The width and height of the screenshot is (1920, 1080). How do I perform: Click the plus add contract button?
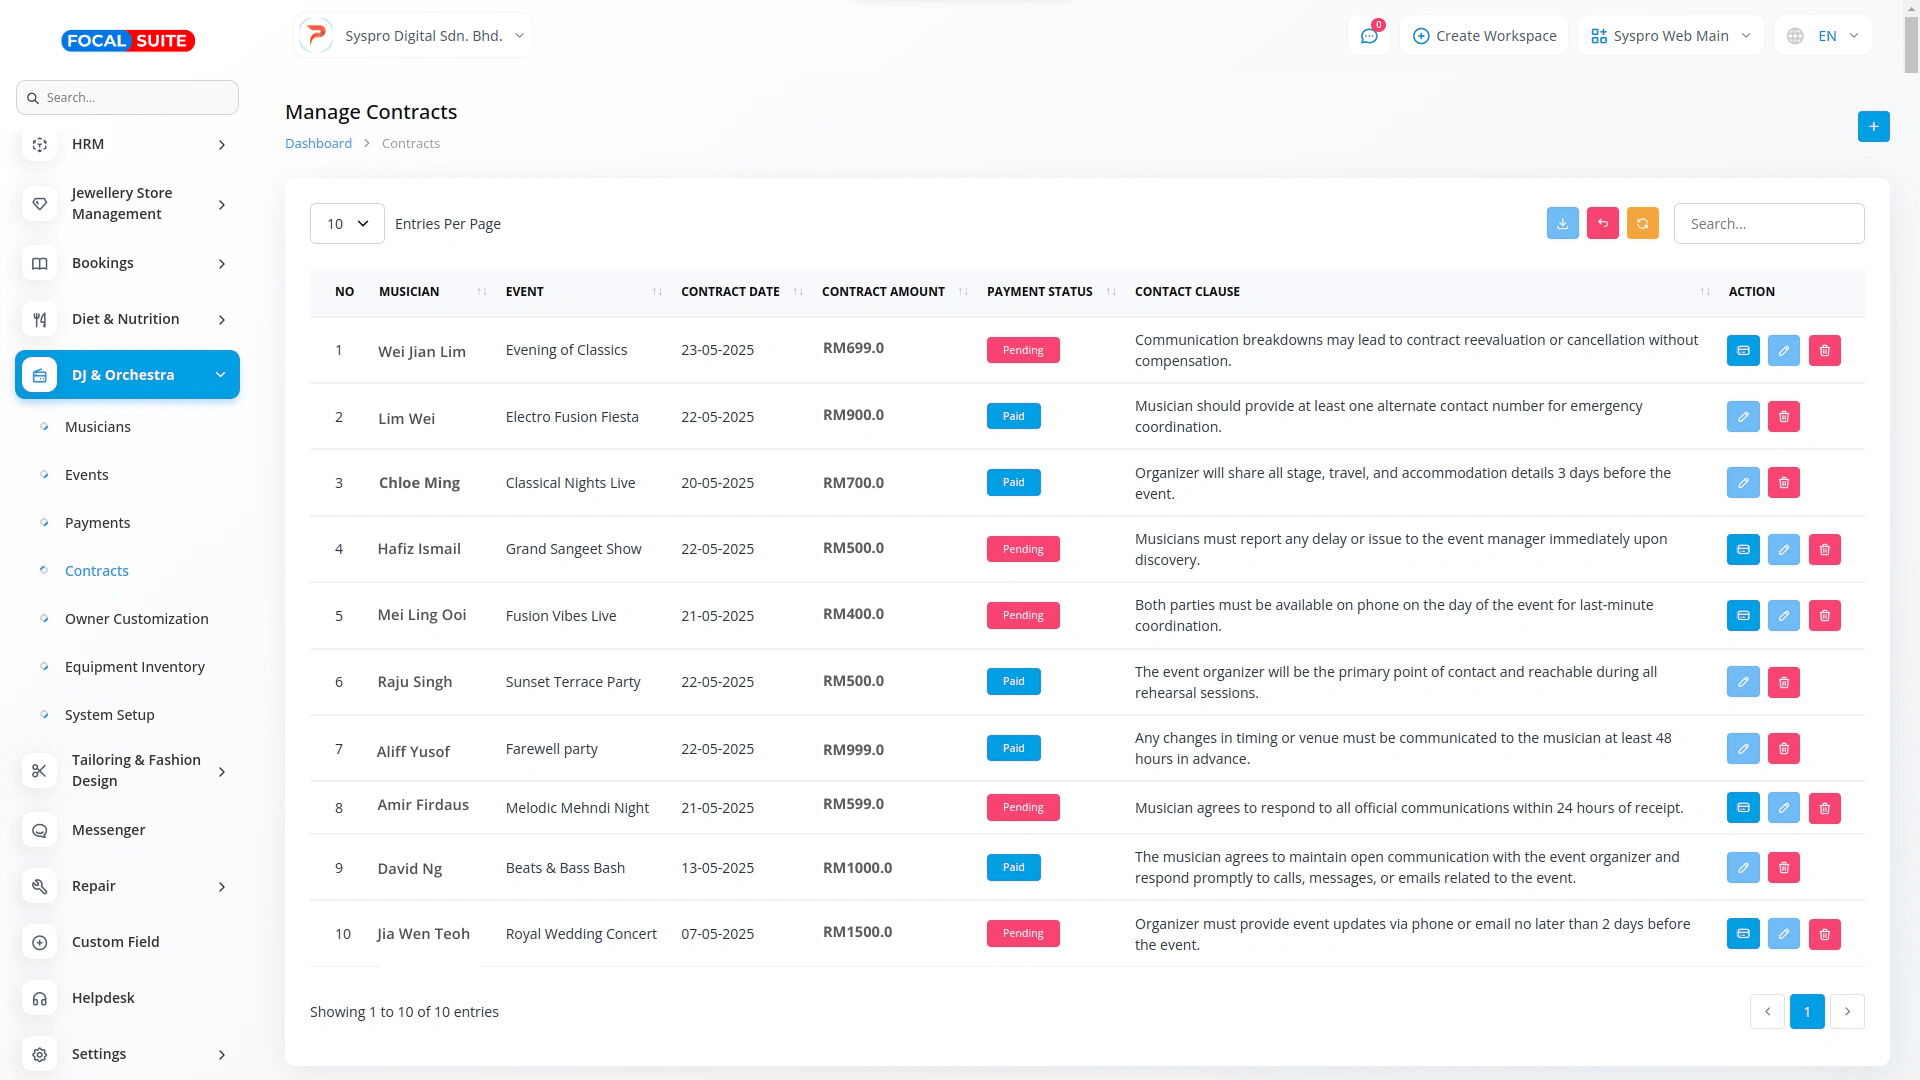point(1873,127)
